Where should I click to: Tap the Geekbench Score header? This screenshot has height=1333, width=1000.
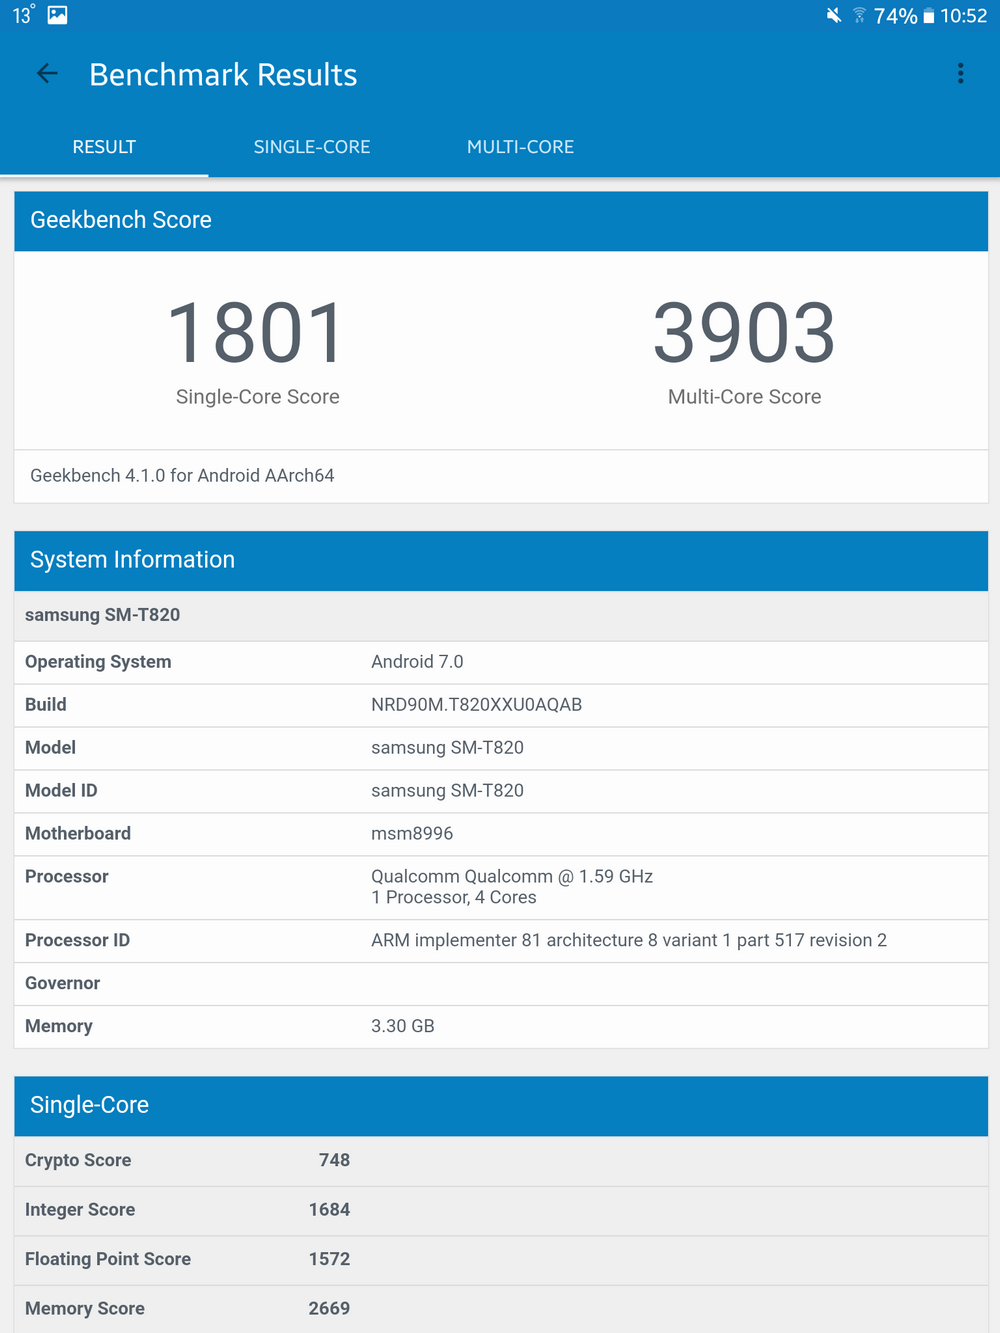(501, 221)
